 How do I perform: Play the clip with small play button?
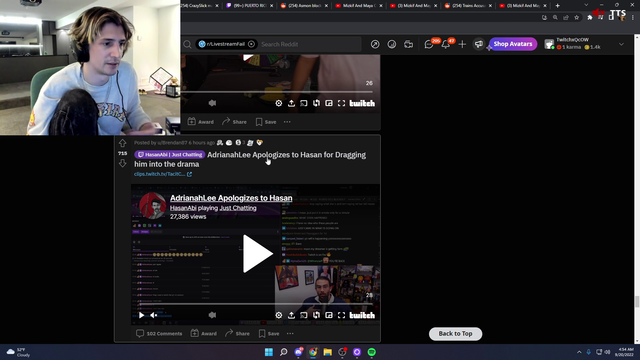coord(141,315)
